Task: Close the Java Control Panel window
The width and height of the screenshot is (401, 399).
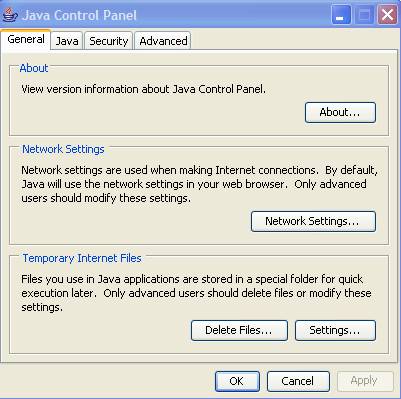Action: click(x=387, y=15)
